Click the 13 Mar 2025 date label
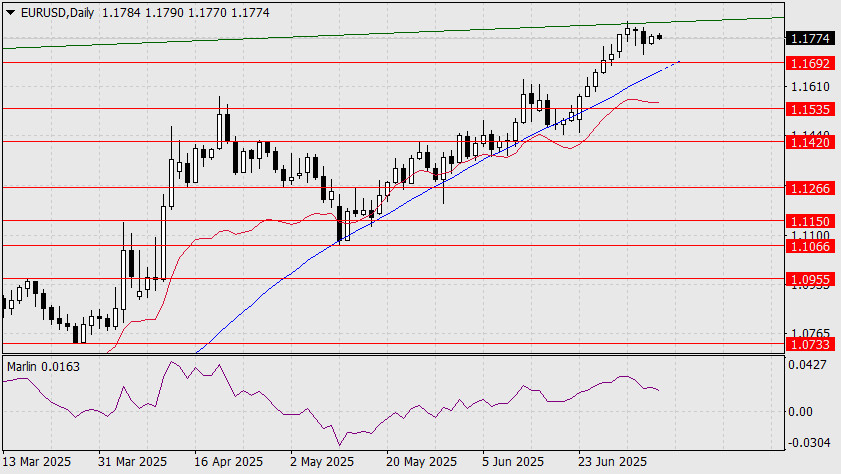This screenshot has width=841, height=474. click(x=36, y=462)
